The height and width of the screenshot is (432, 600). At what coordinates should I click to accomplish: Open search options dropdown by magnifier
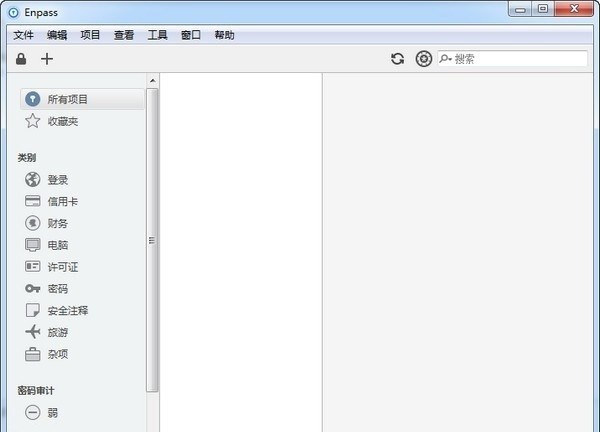(x=445, y=59)
